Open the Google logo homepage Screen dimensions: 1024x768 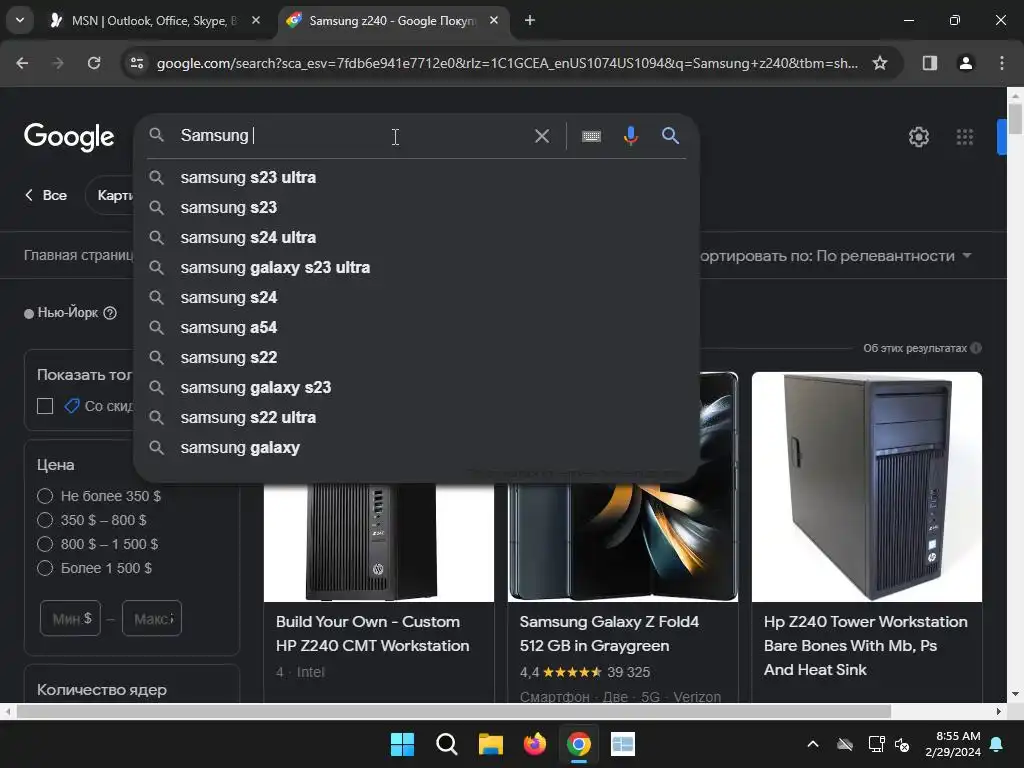(69, 136)
